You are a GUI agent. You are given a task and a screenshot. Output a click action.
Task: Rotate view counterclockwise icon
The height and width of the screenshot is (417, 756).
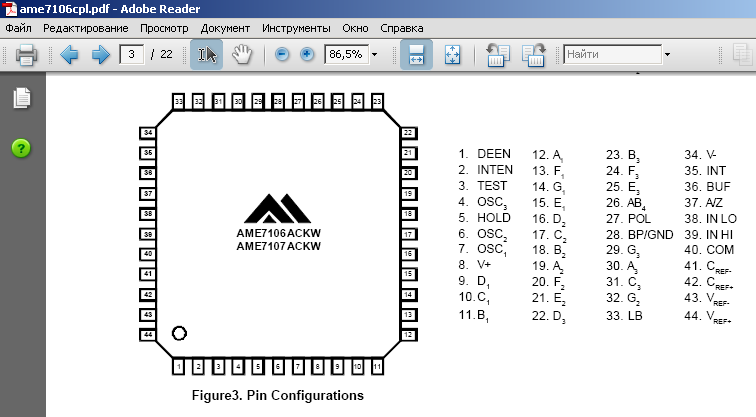[498, 54]
